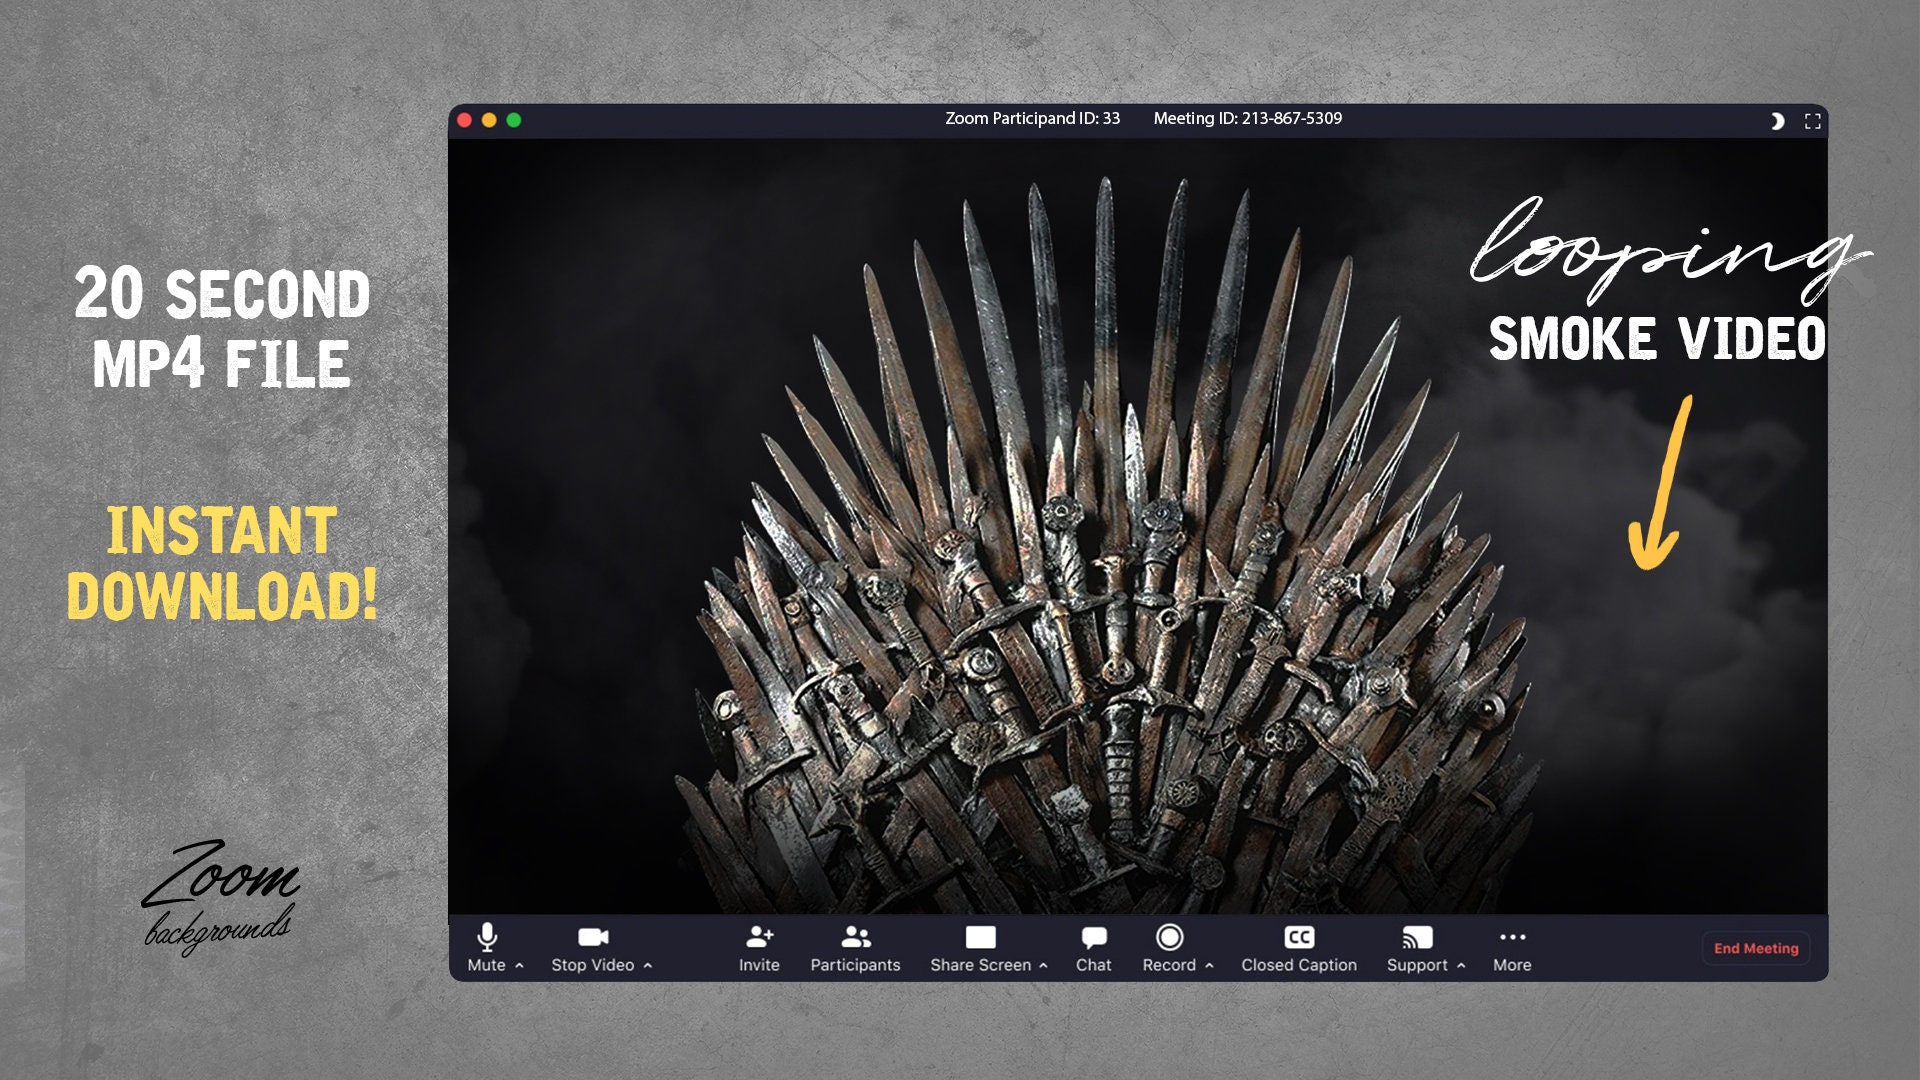This screenshot has height=1080, width=1920.
Task: Toggle fullscreen mode
Action: 1812,120
